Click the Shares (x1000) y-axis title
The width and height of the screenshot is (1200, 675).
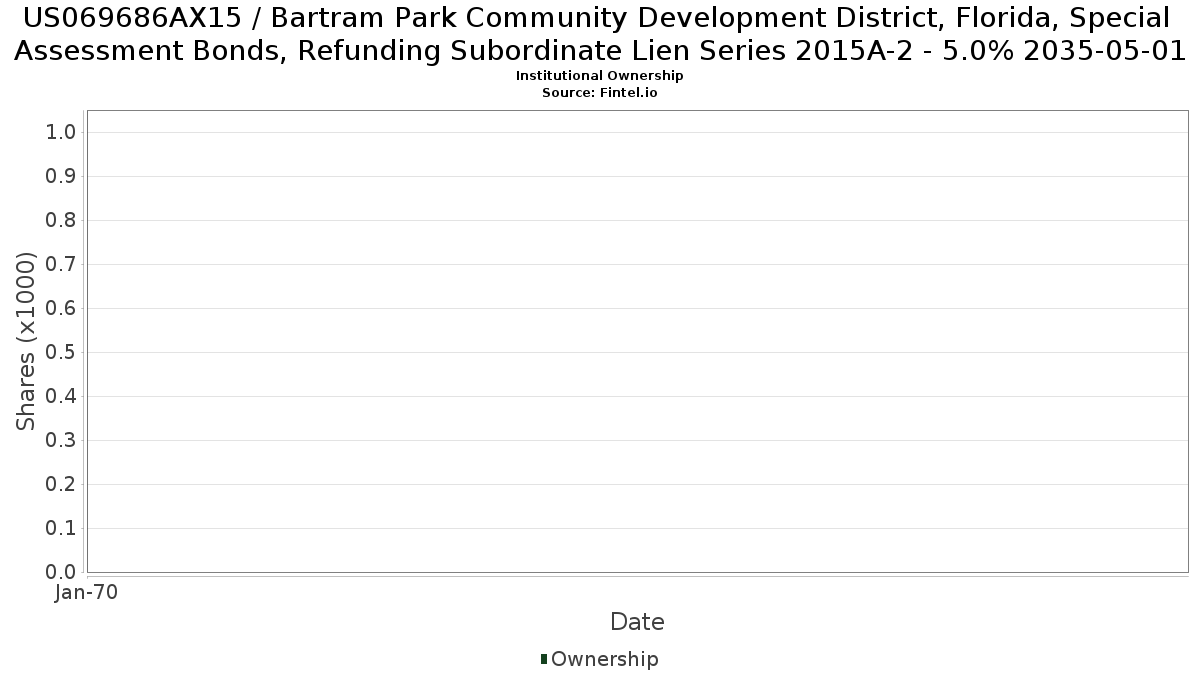coord(27,342)
